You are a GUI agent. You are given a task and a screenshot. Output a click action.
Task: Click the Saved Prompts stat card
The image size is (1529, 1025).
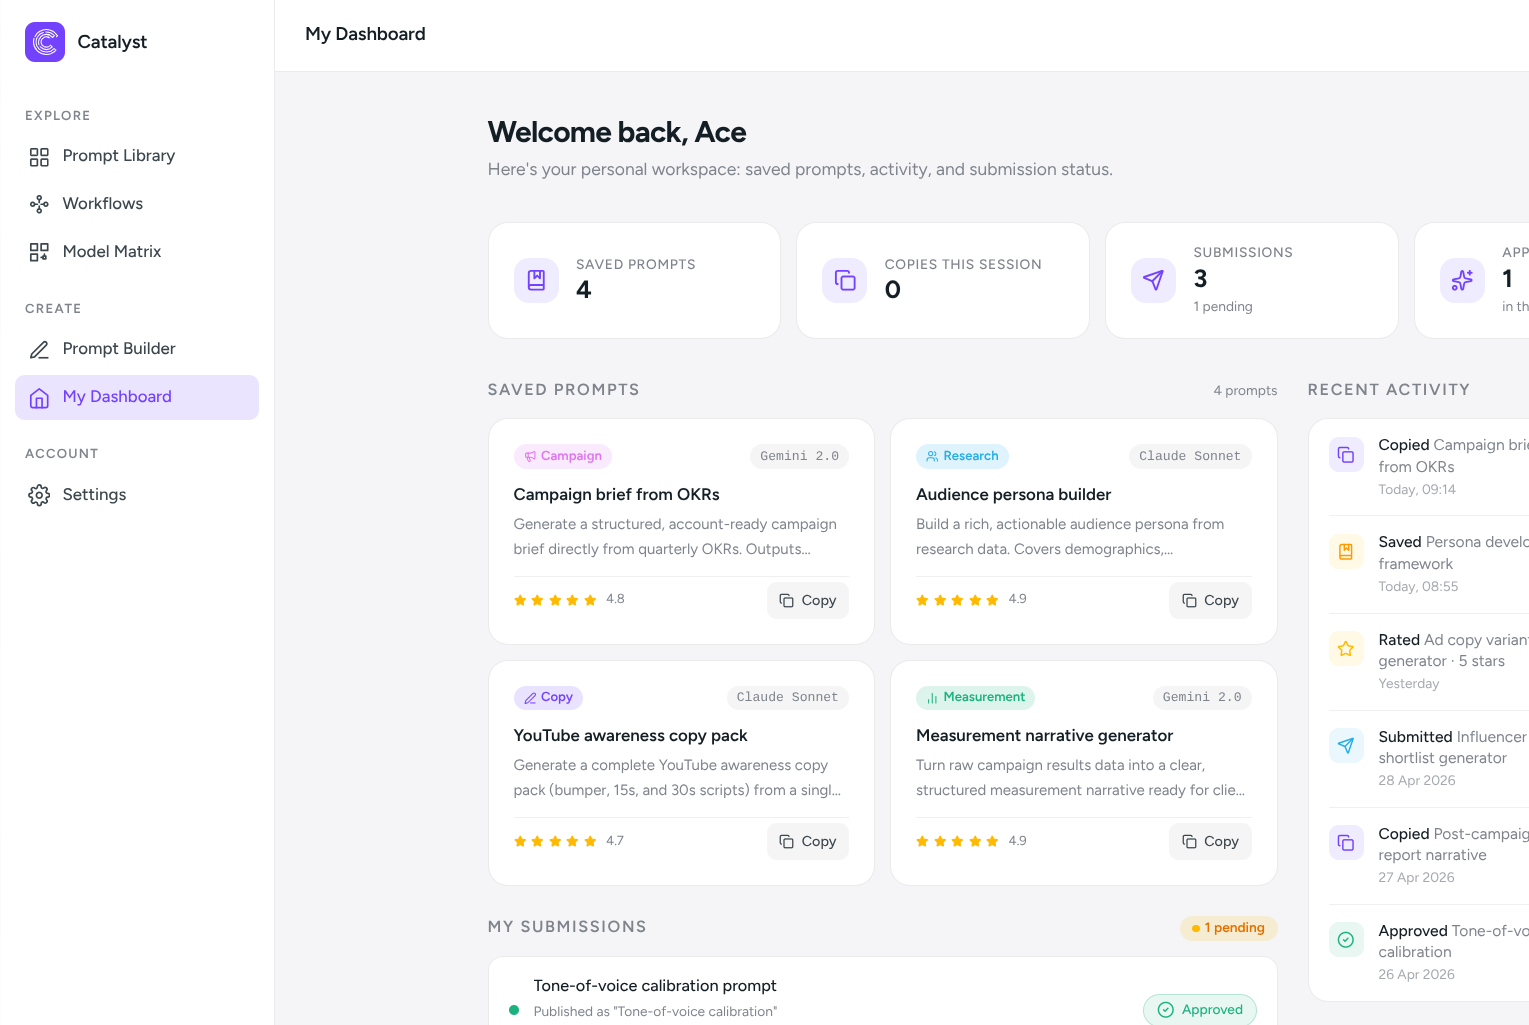(634, 281)
